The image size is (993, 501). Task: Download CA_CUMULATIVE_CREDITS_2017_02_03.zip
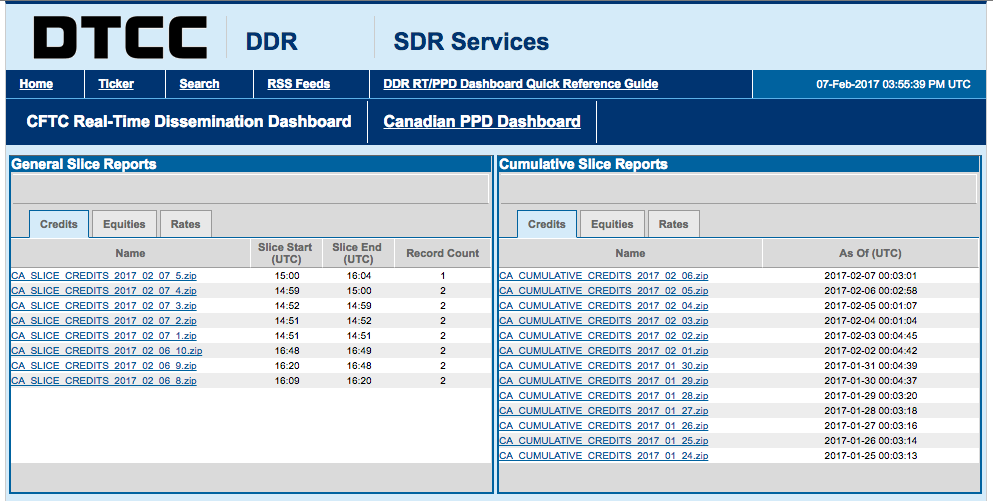(x=604, y=321)
